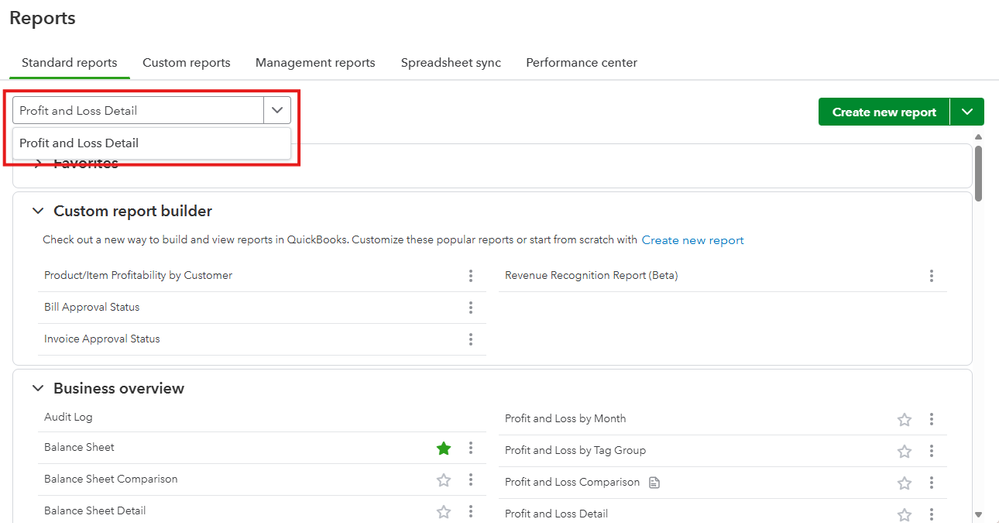Open more options for Invoice Approval Status

tap(471, 340)
